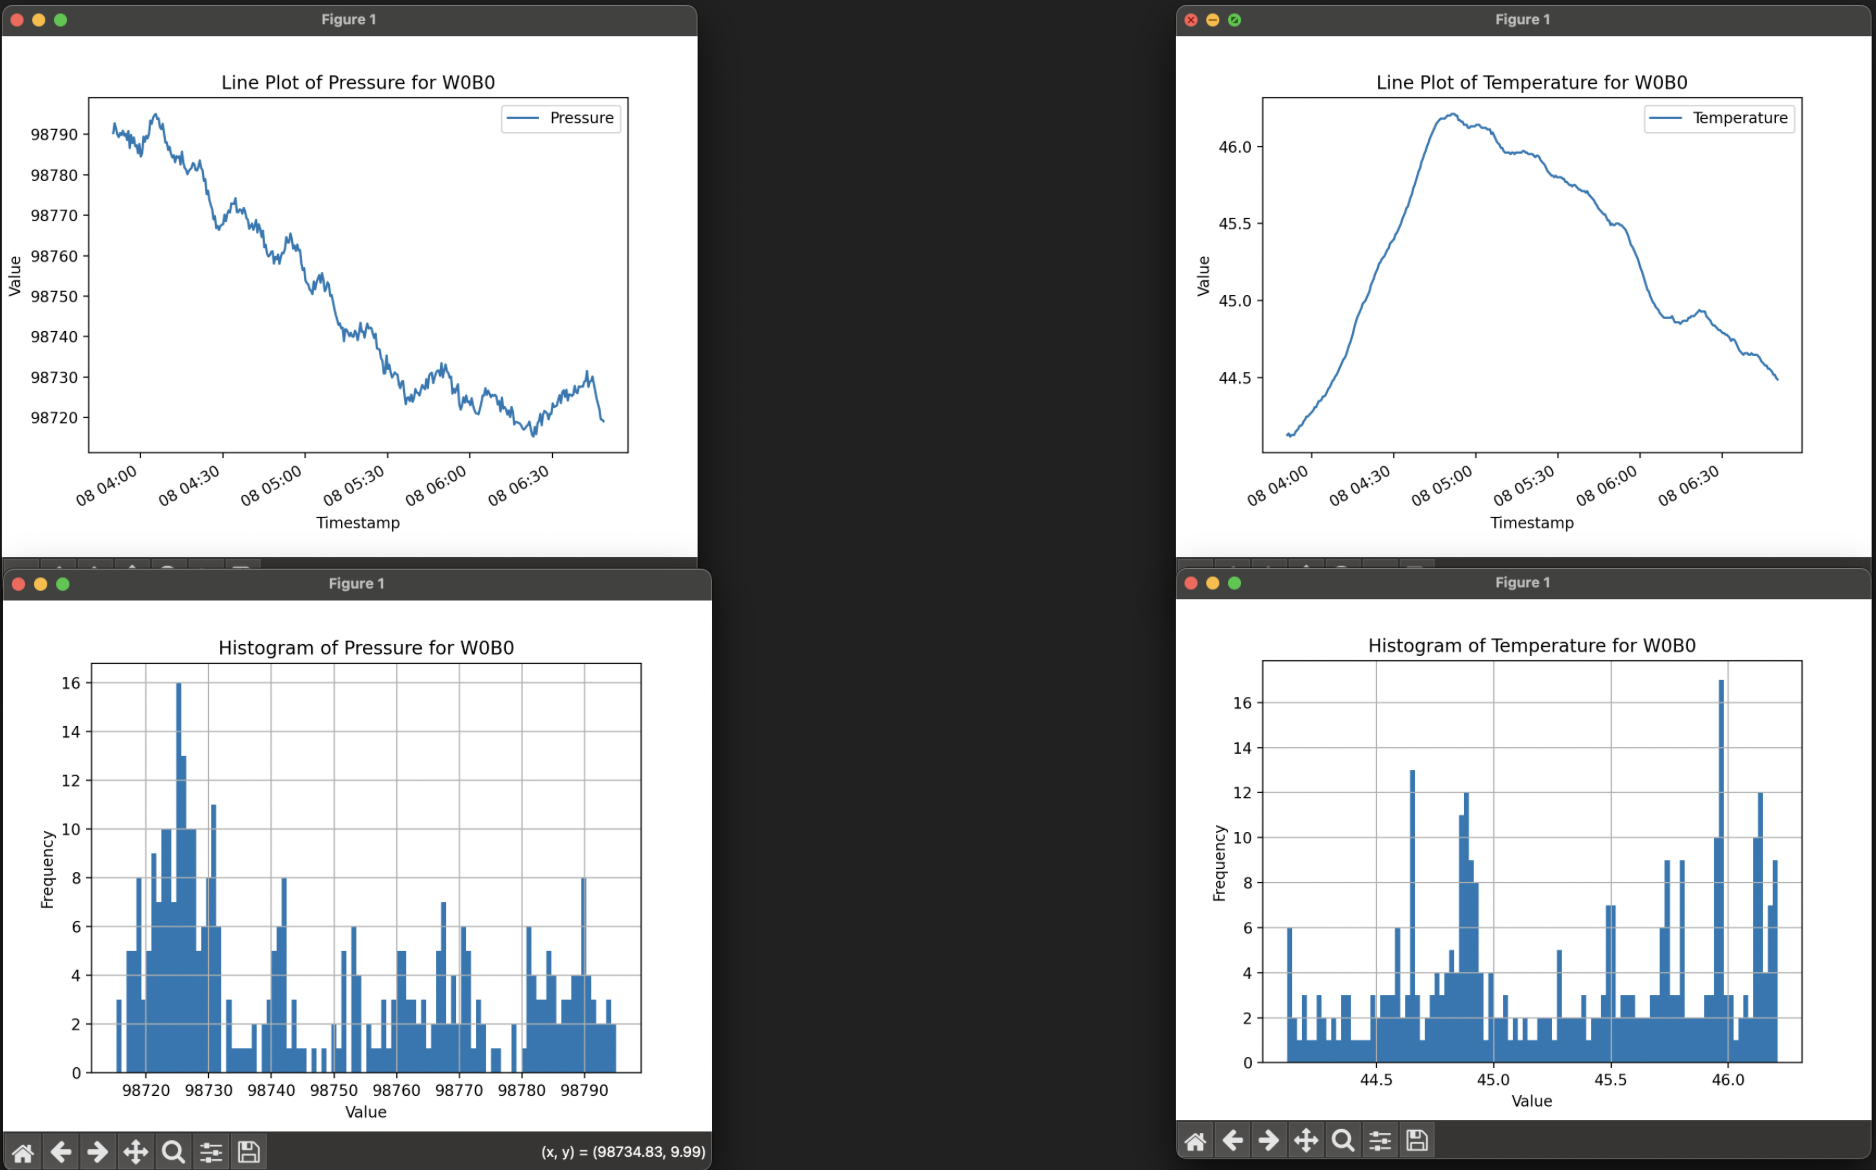Click 14 y-tick in Temperature histogram
This screenshot has width=1876, height=1170.
[x=1242, y=748]
